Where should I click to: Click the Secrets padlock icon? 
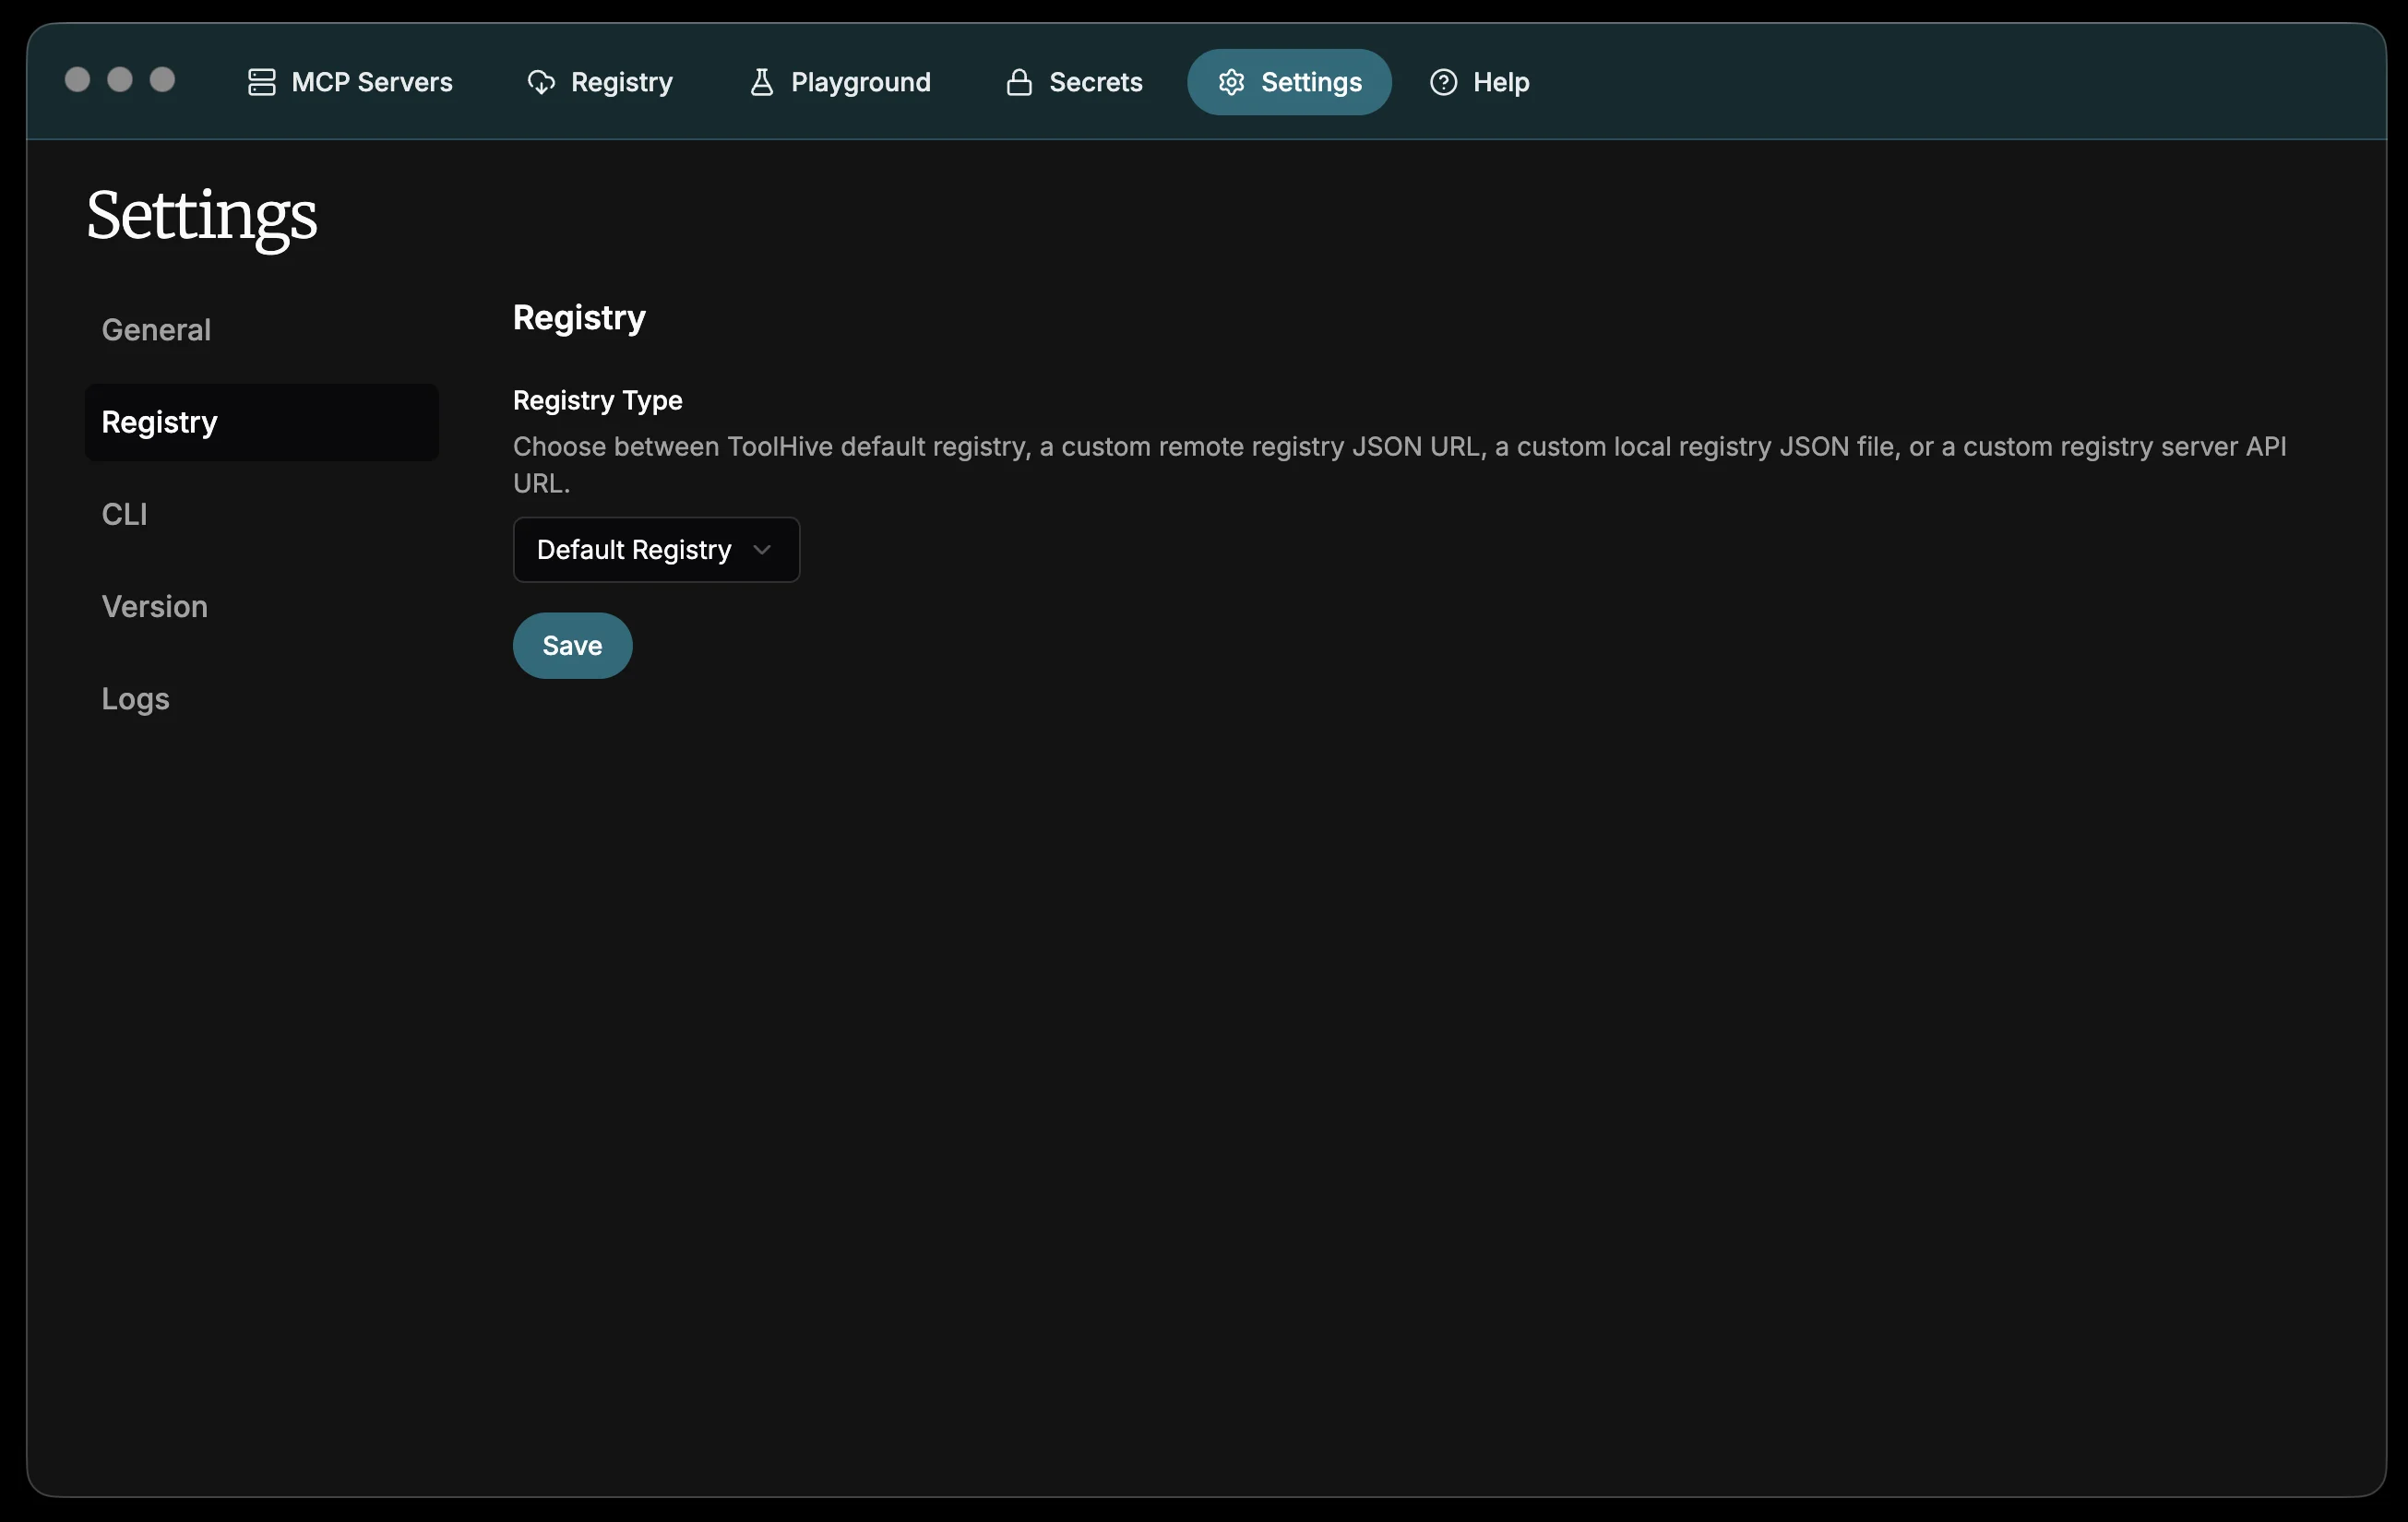1019,82
